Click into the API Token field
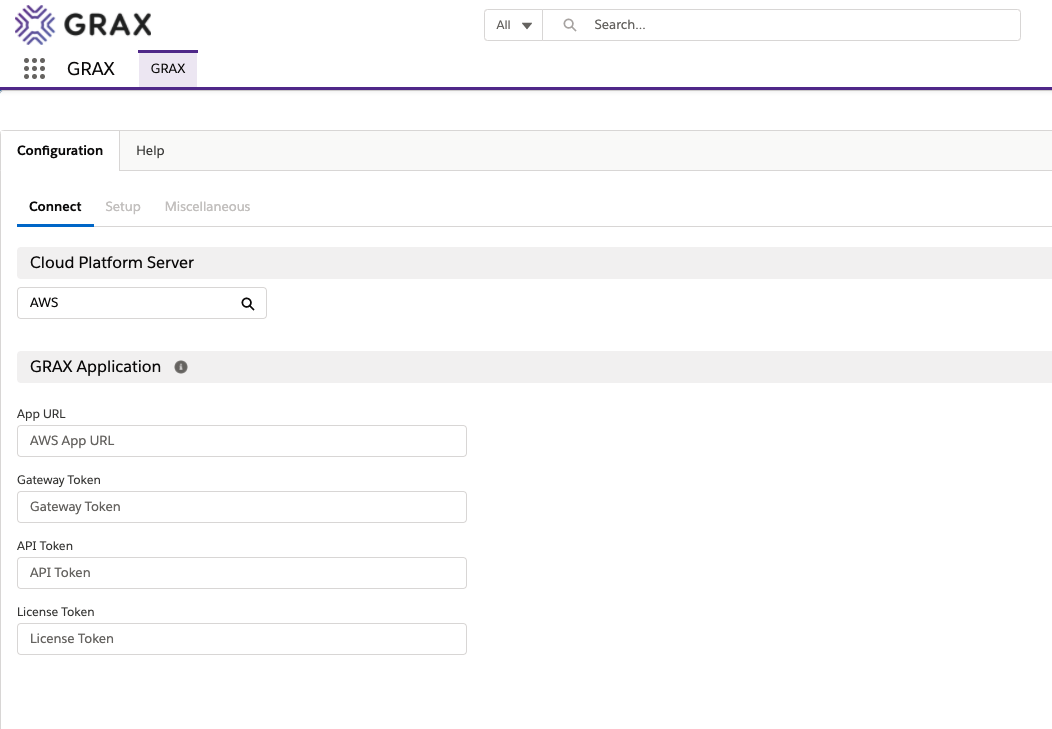 point(242,573)
